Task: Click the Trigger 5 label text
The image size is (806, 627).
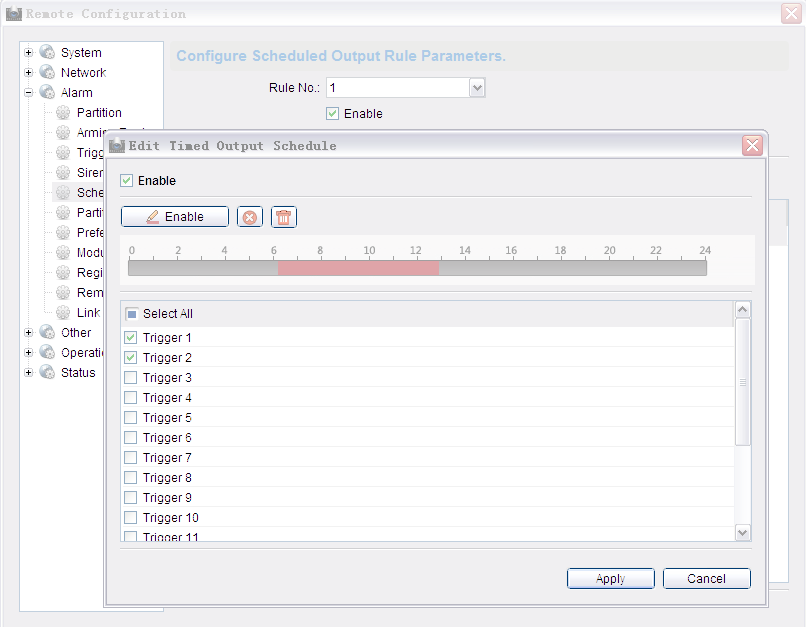Action: pyautogui.click(x=167, y=418)
